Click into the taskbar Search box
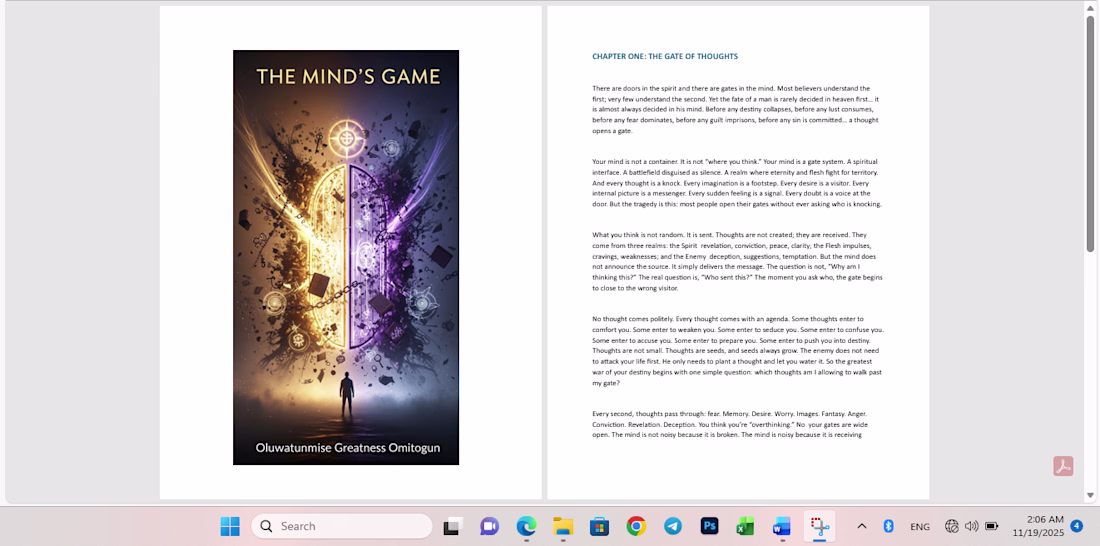The image size is (1100, 546). 342,526
